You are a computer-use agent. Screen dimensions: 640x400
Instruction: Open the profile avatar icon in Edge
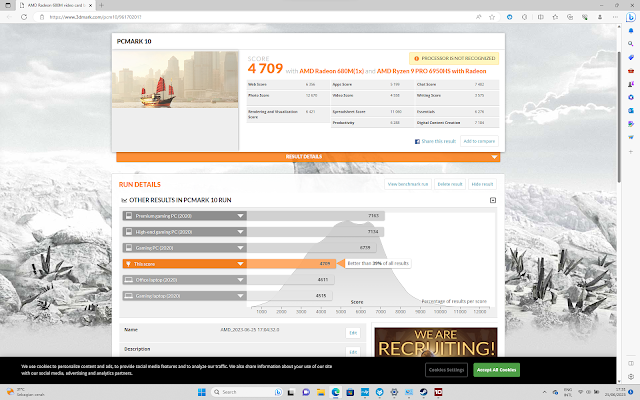tap(600, 17)
